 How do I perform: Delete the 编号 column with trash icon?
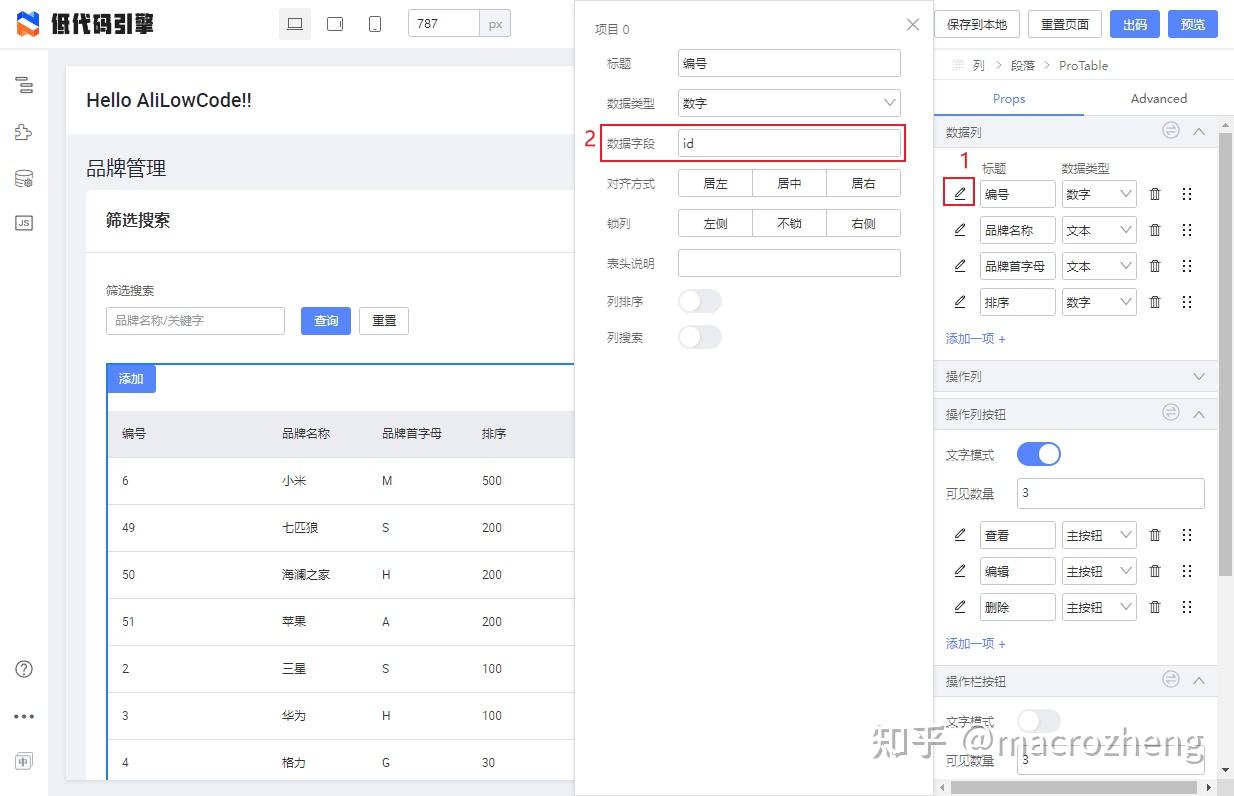click(1155, 194)
